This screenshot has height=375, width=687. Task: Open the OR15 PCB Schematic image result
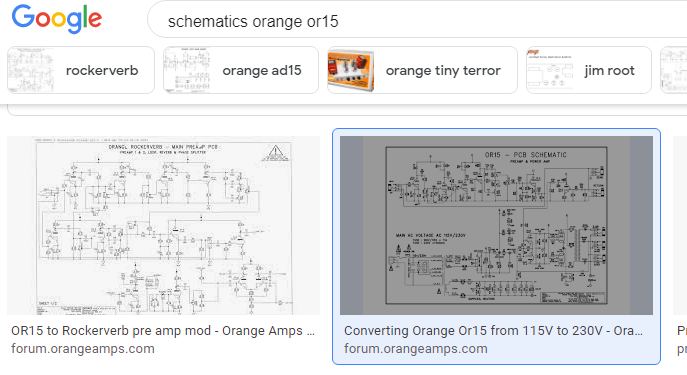496,225
